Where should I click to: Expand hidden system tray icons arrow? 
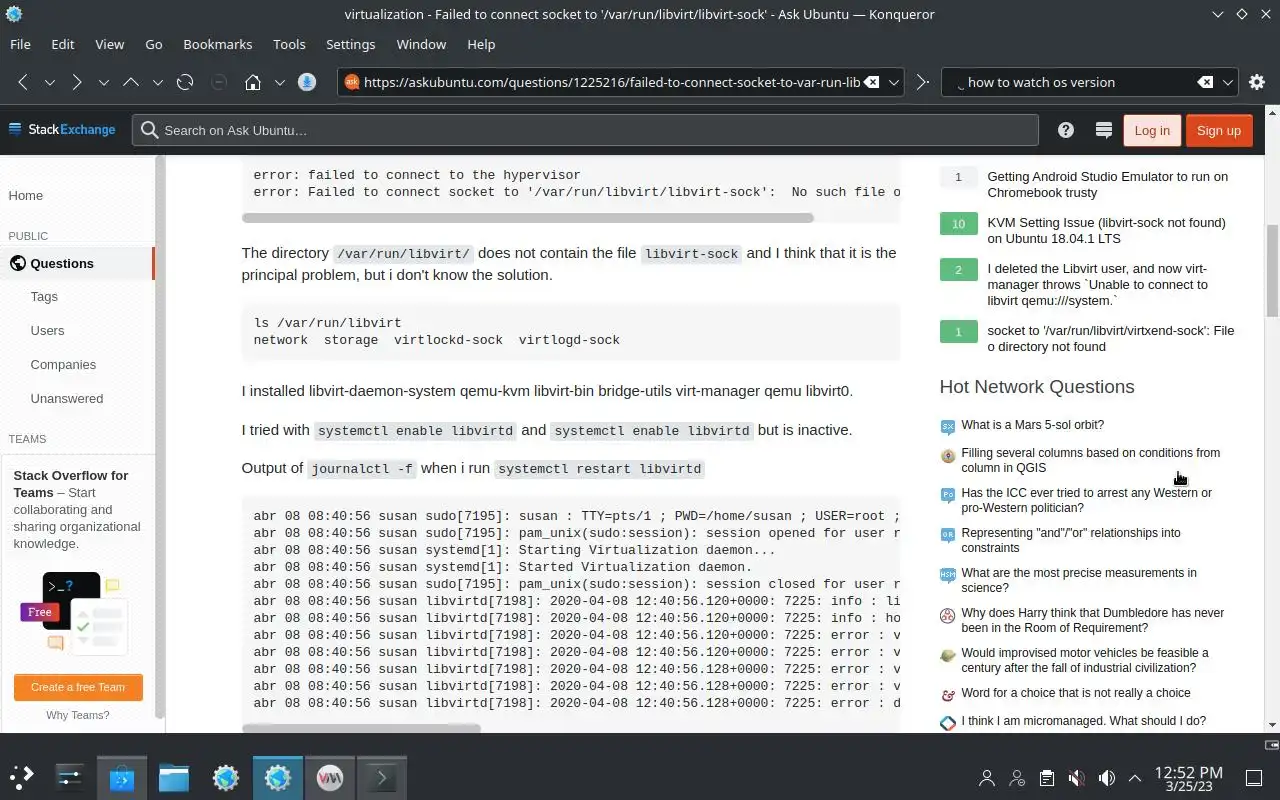pos(1135,778)
